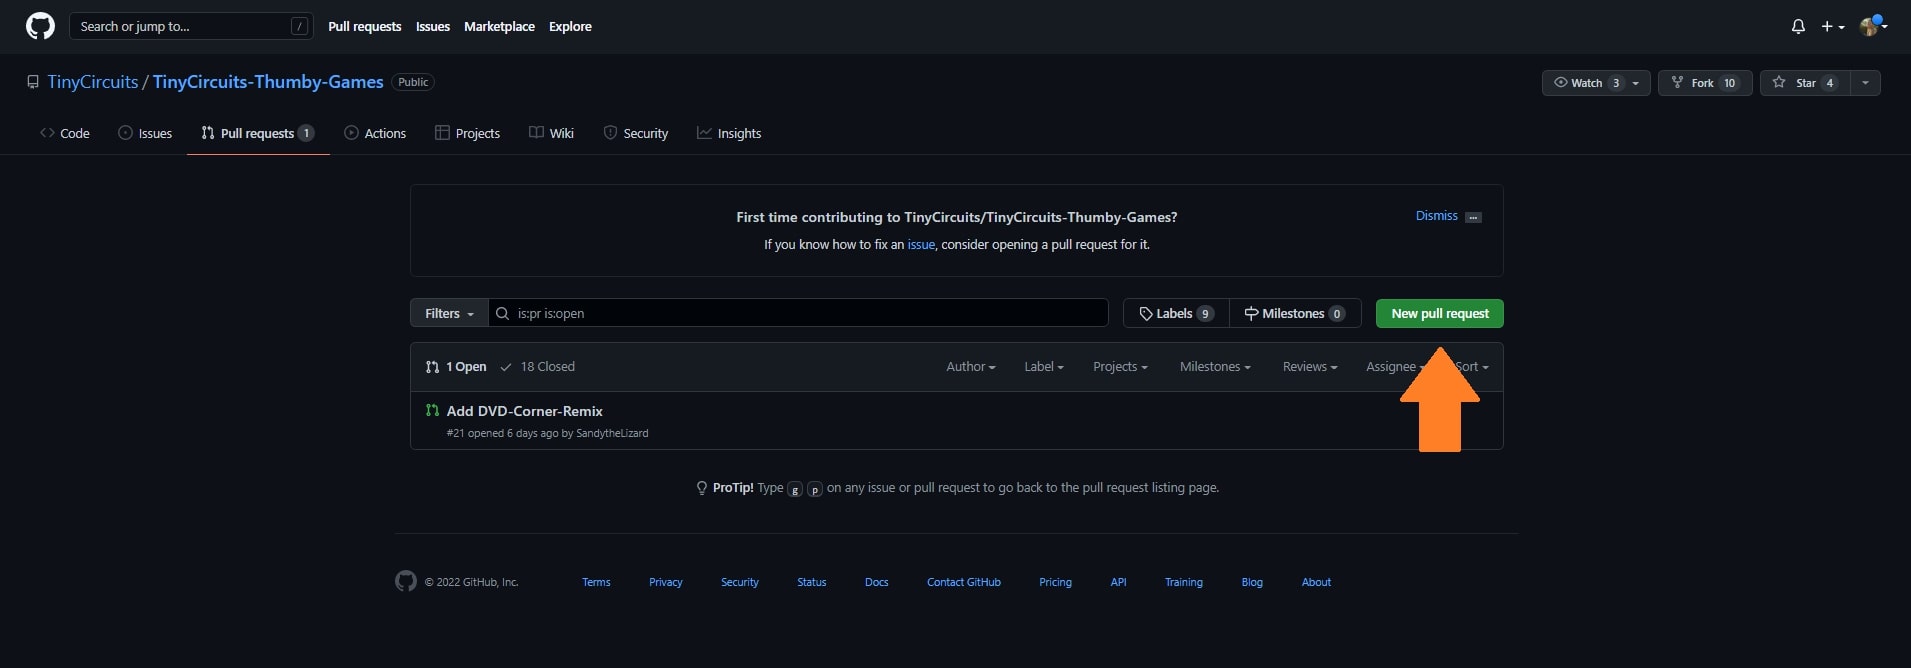The height and width of the screenshot is (668, 1911).
Task: Fork the repository
Action: pyautogui.click(x=1704, y=83)
